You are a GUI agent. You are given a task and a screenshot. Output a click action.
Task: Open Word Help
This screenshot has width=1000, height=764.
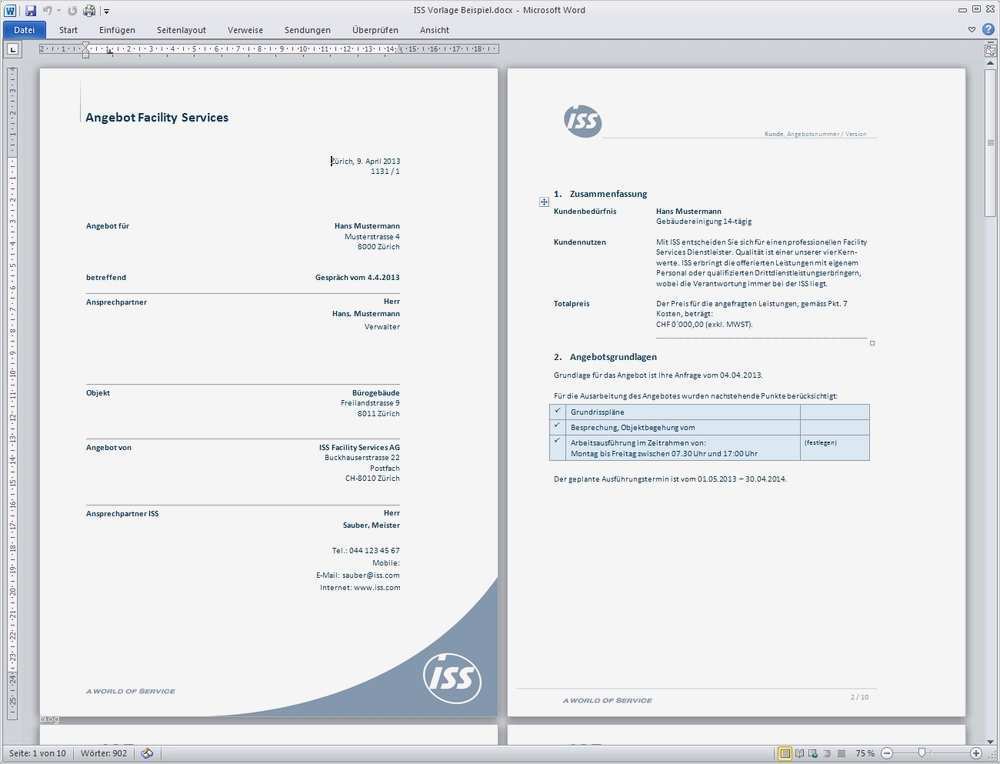[x=988, y=28]
